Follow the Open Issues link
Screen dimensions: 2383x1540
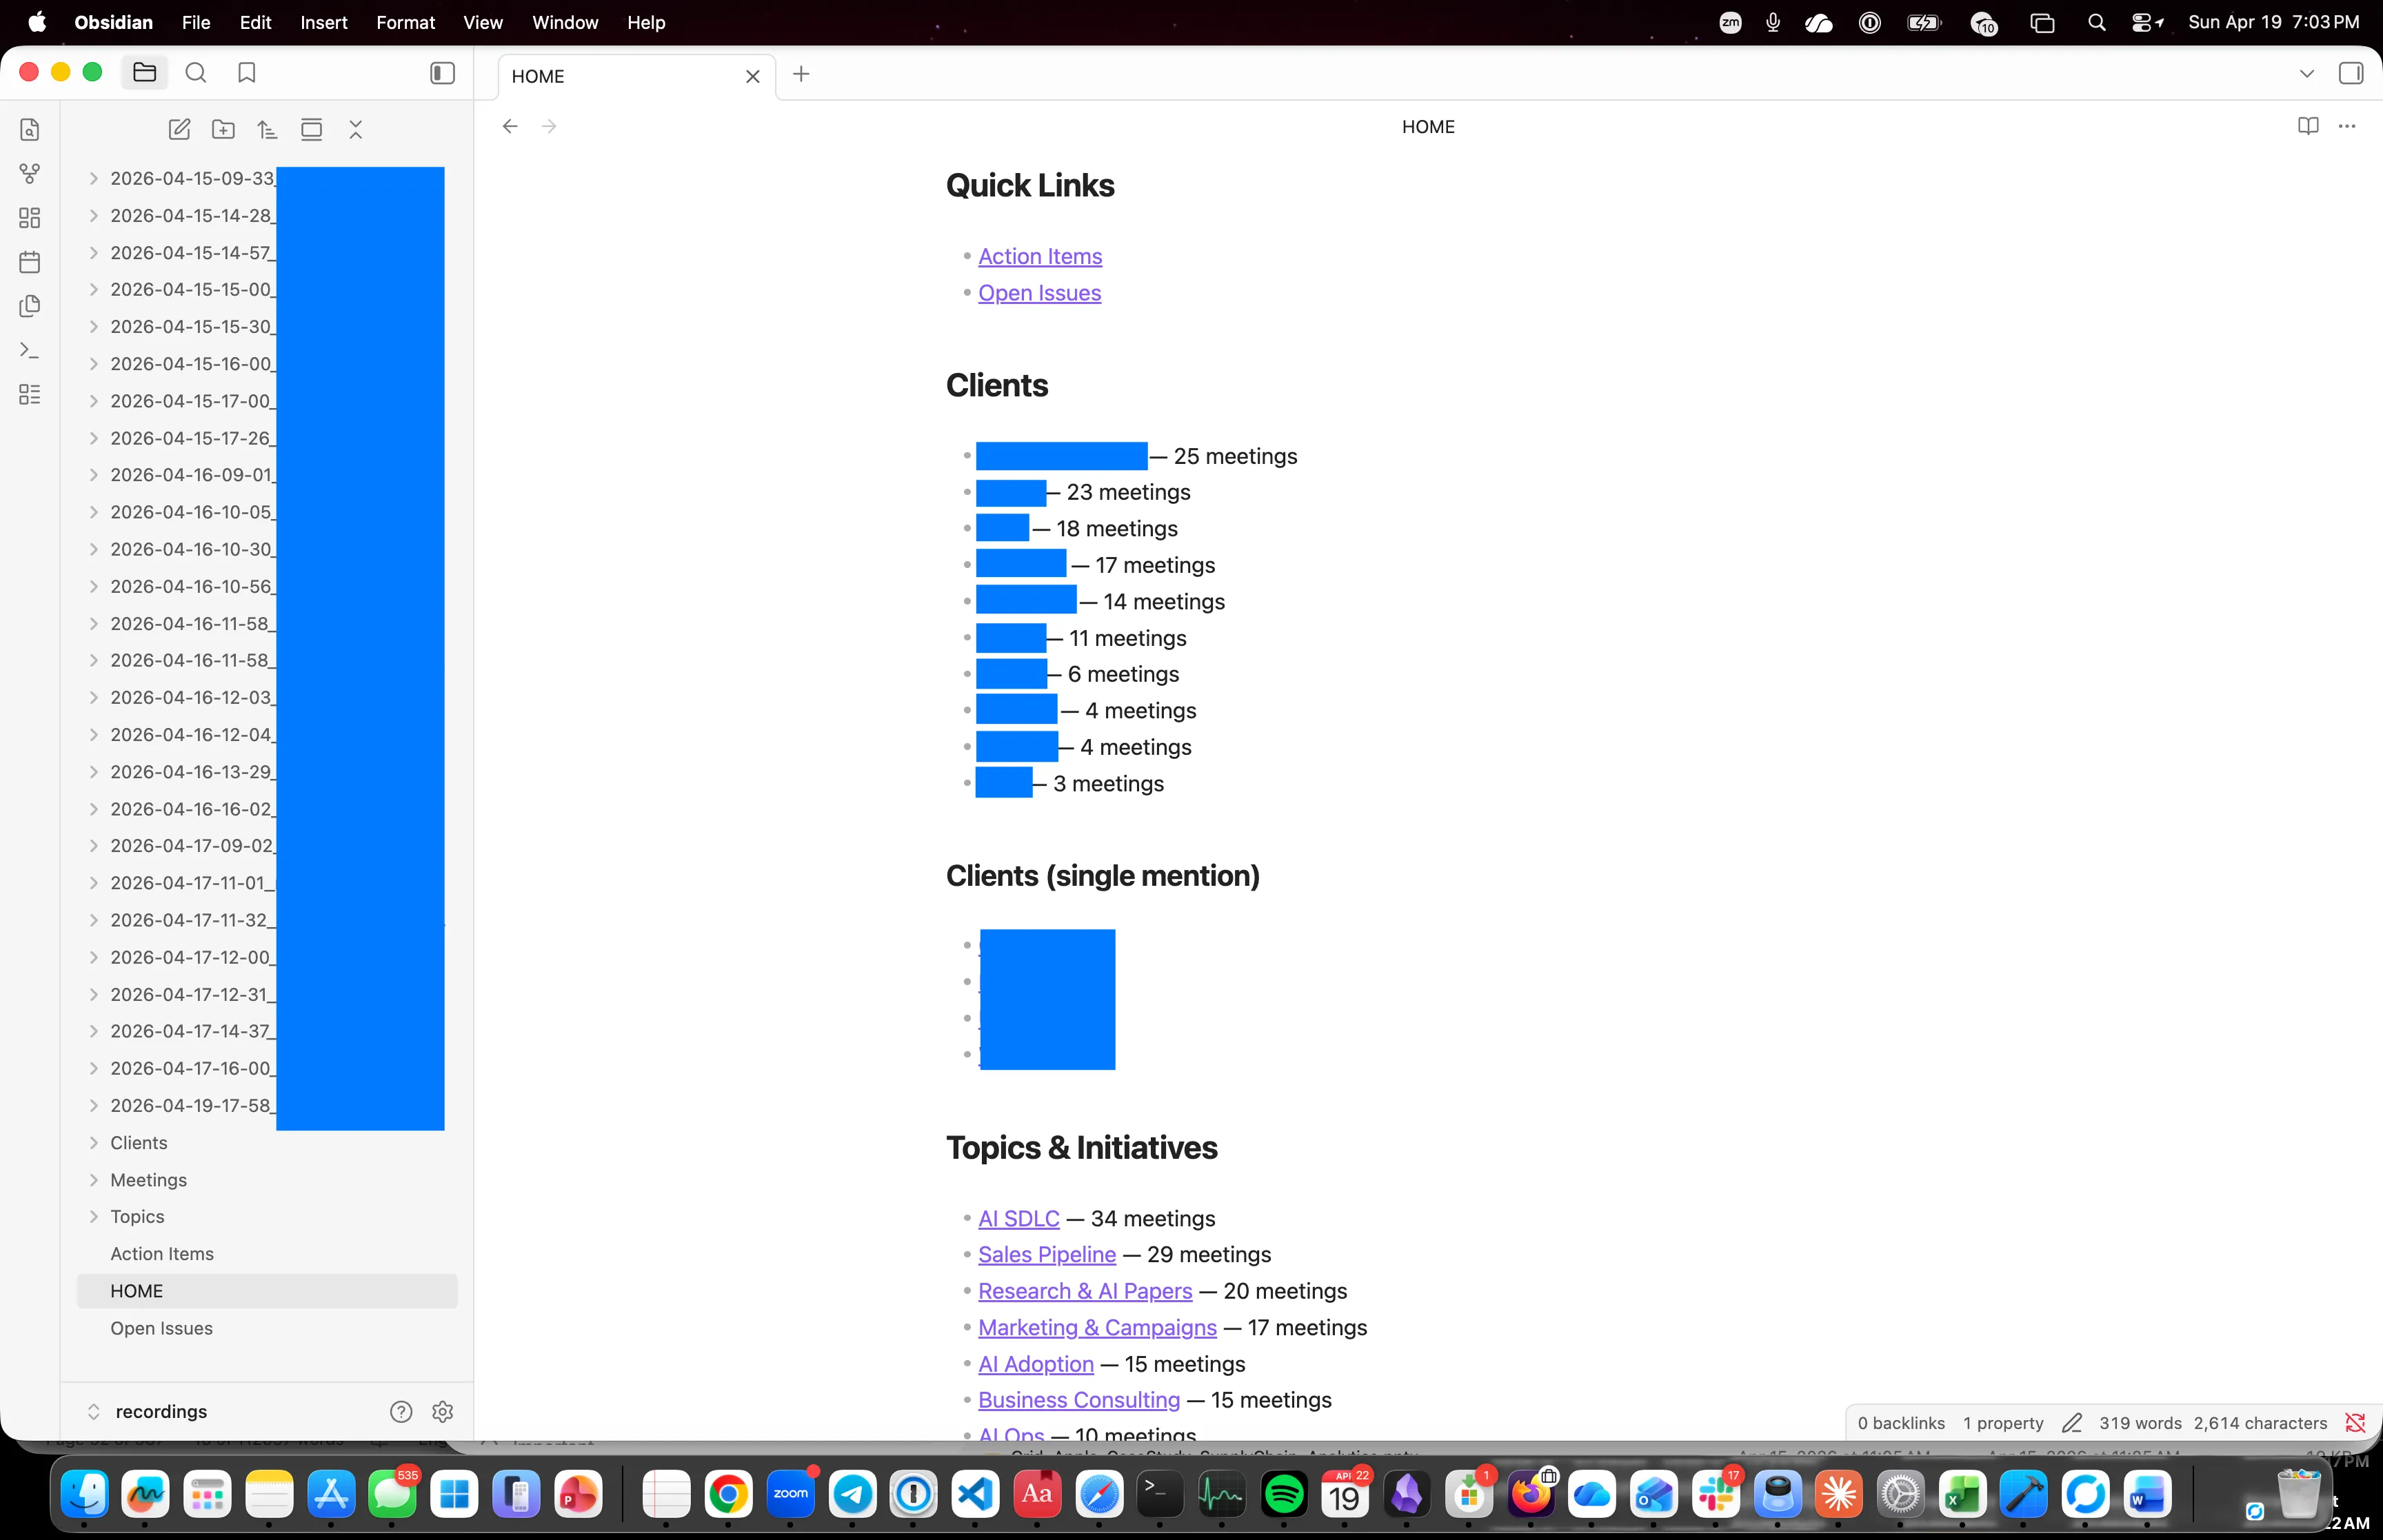point(1039,293)
